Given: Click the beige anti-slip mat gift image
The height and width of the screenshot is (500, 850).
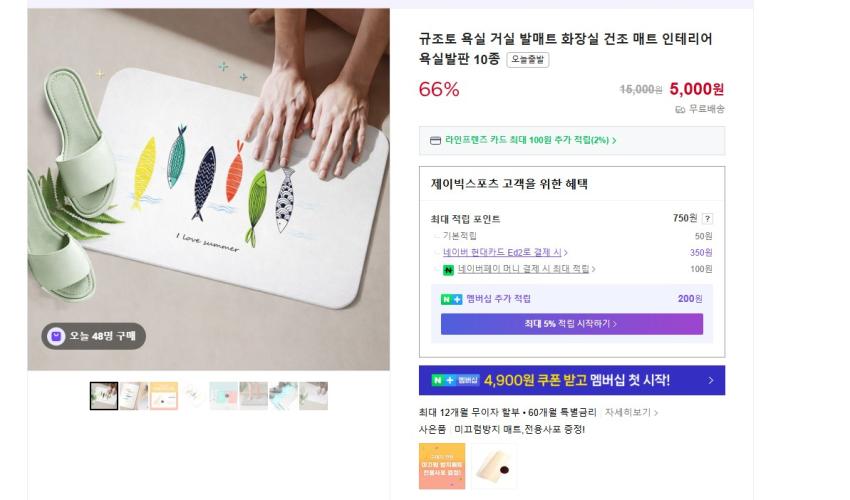Looking at the screenshot, I should (x=493, y=465).
